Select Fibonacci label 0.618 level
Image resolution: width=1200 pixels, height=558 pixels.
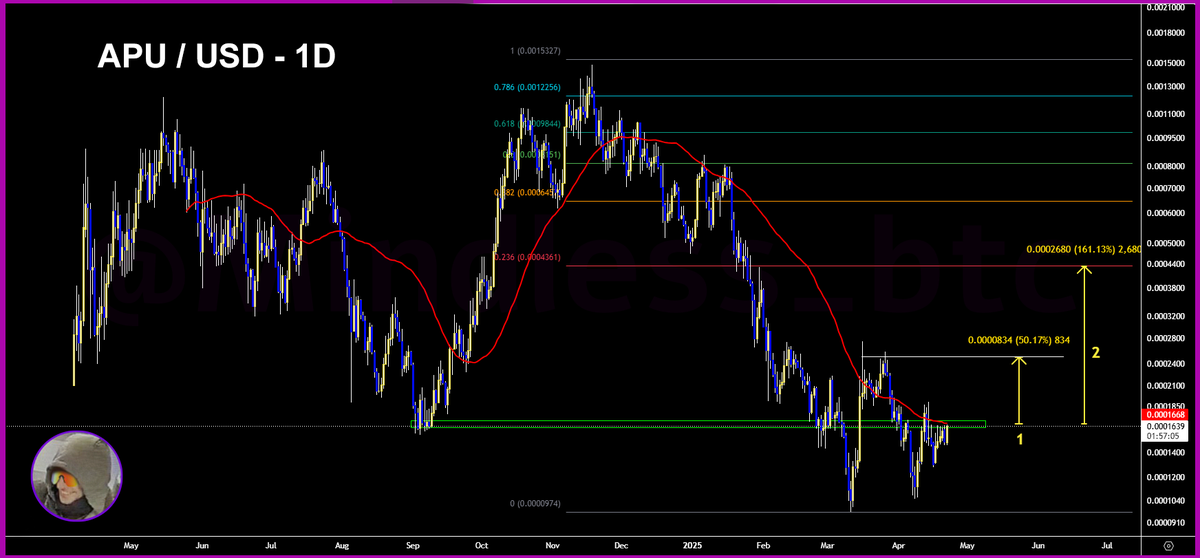[x=528, y=123]
